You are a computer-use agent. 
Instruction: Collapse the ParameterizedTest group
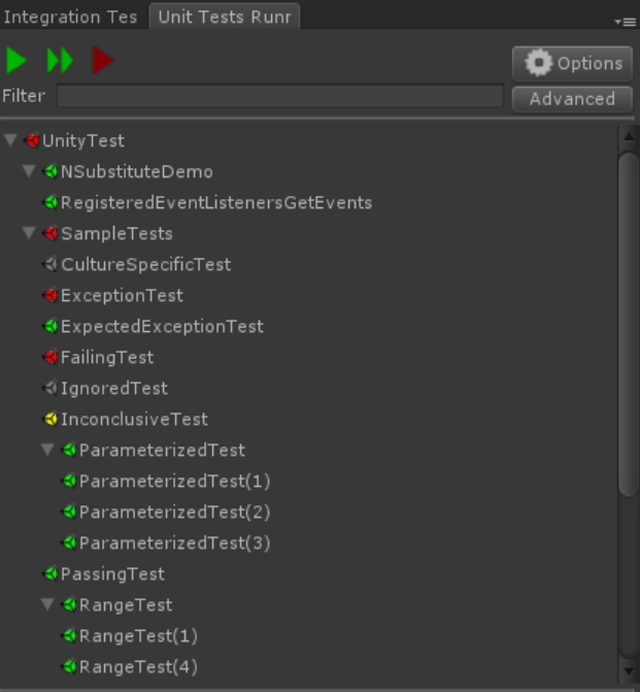[48, 451]
